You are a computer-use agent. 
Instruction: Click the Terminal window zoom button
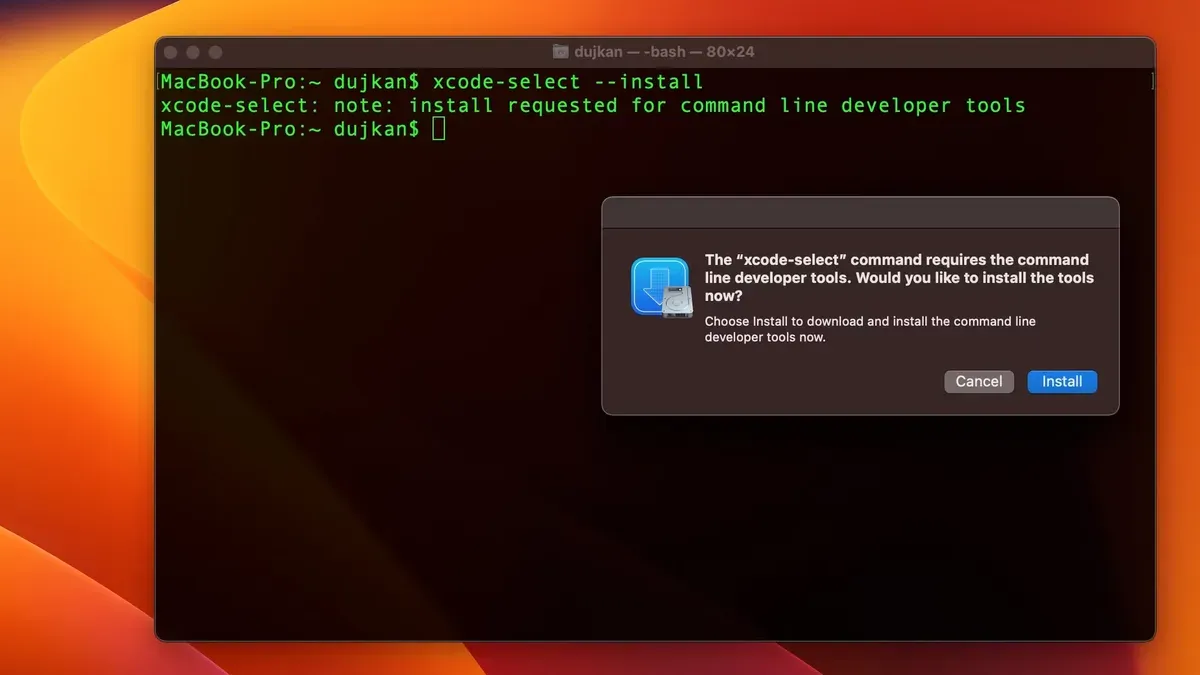pyautogui.click(x=215, y=52)
